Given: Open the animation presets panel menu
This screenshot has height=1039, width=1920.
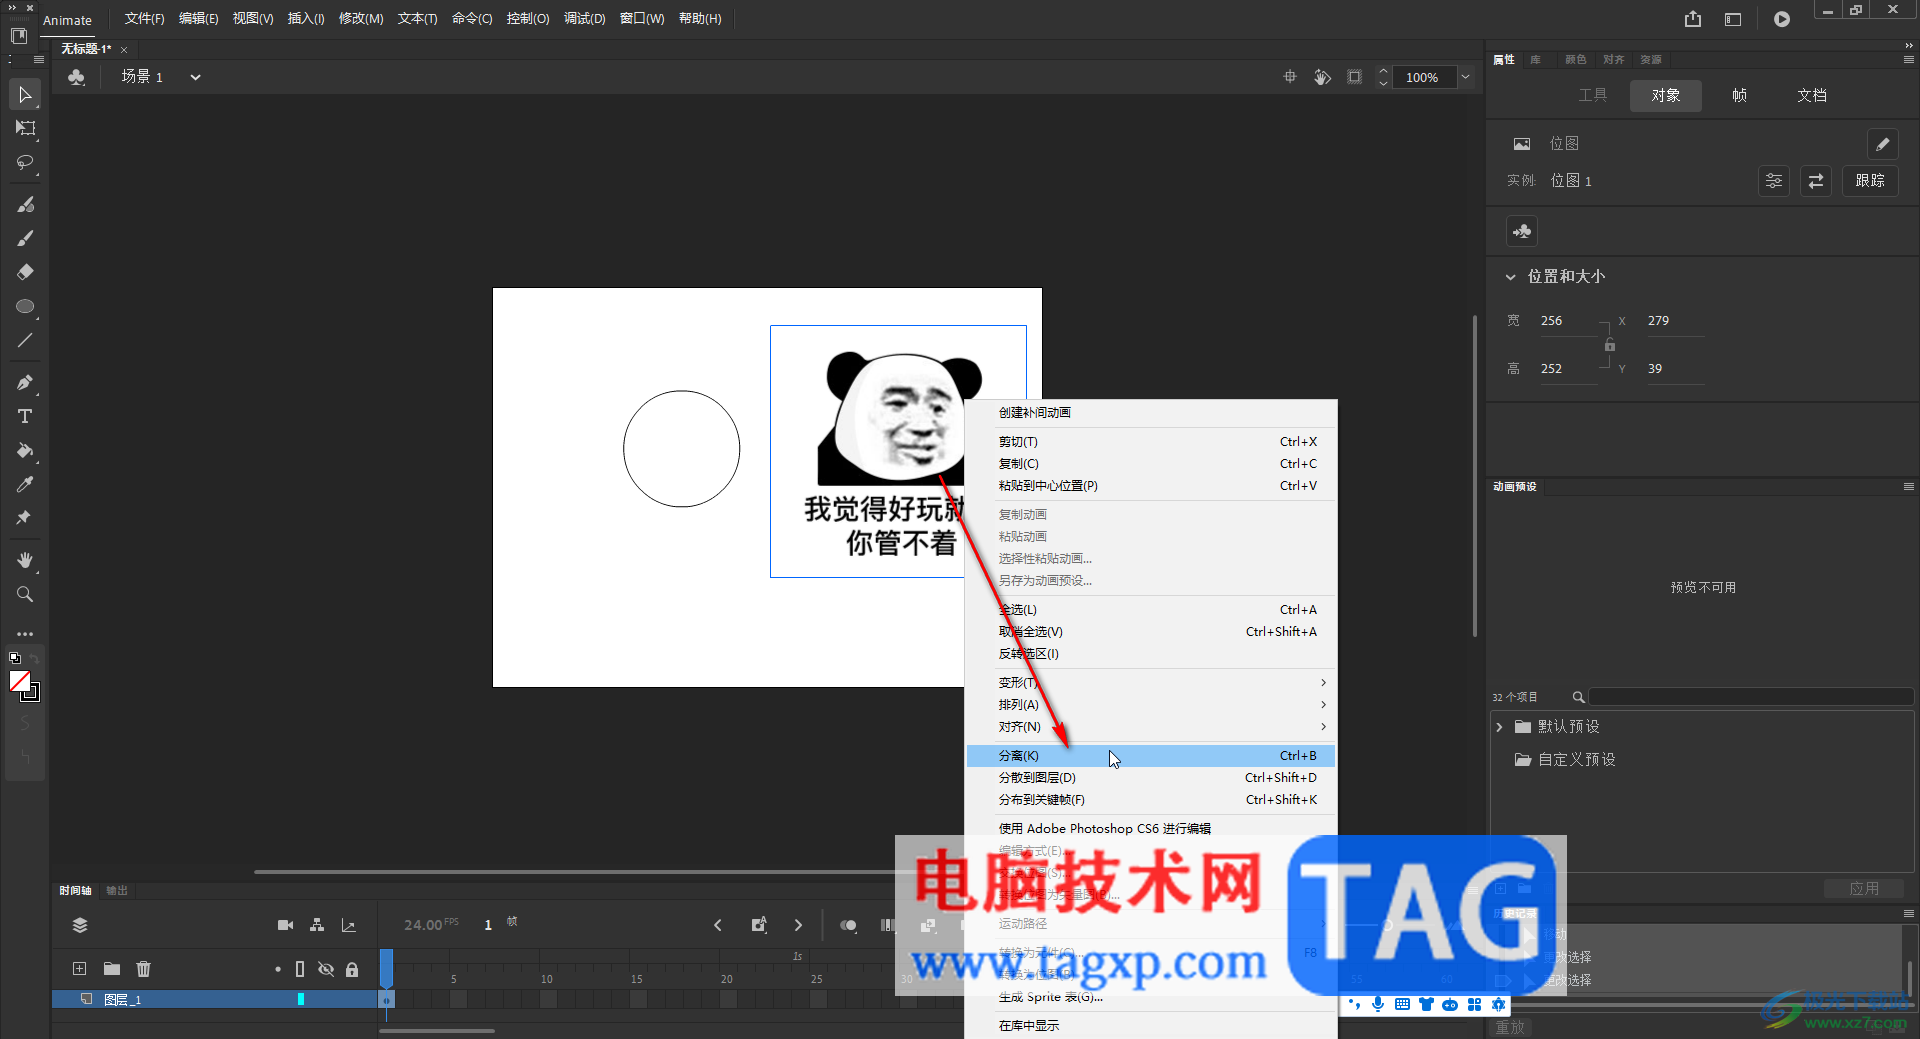Looking at the screenshot, I should [x=1908, y=487].
